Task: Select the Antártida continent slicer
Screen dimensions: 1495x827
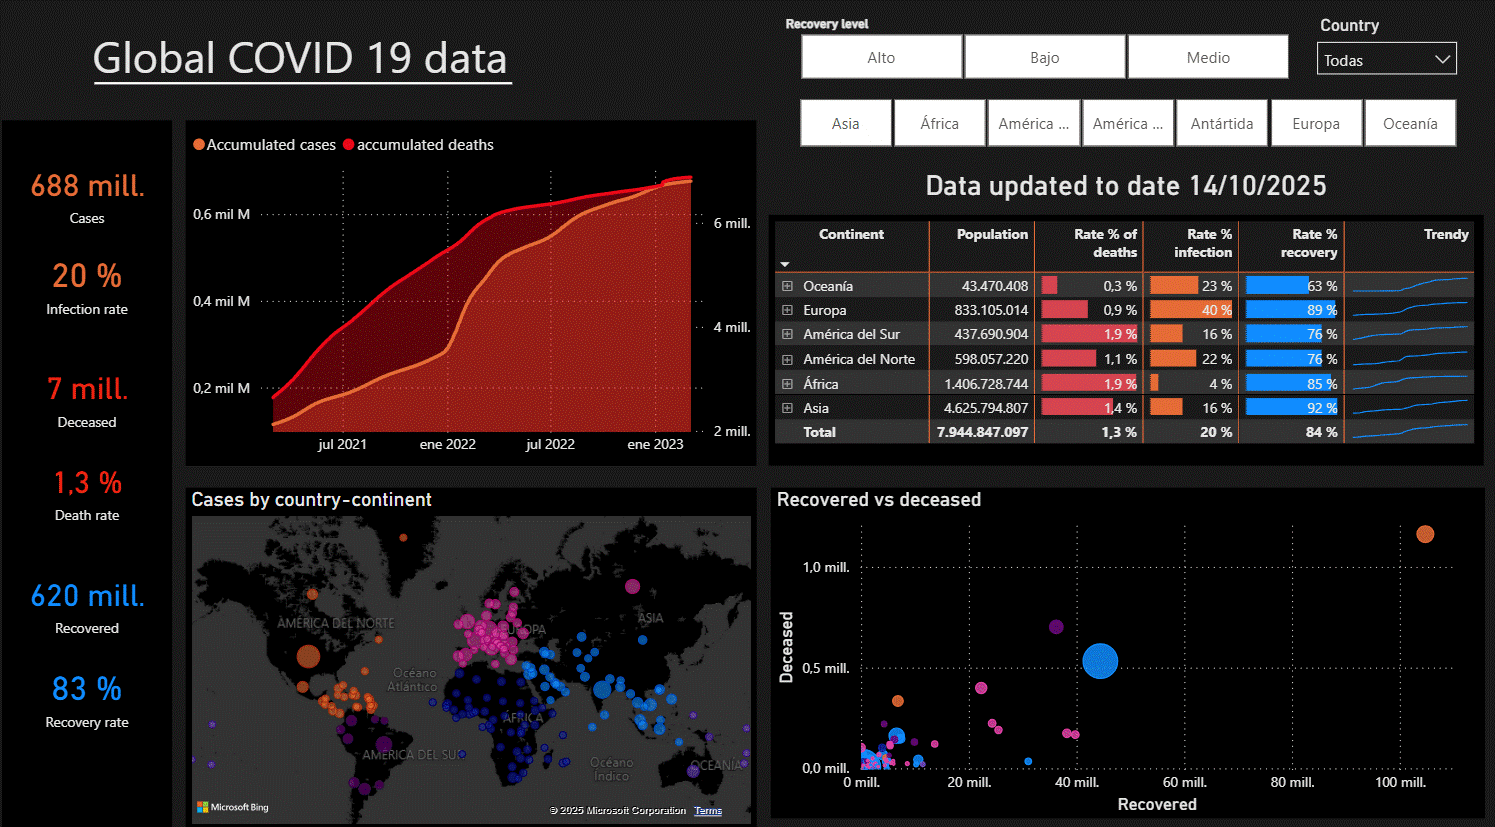Action: pyautogui.click(x=1221, y=123)
